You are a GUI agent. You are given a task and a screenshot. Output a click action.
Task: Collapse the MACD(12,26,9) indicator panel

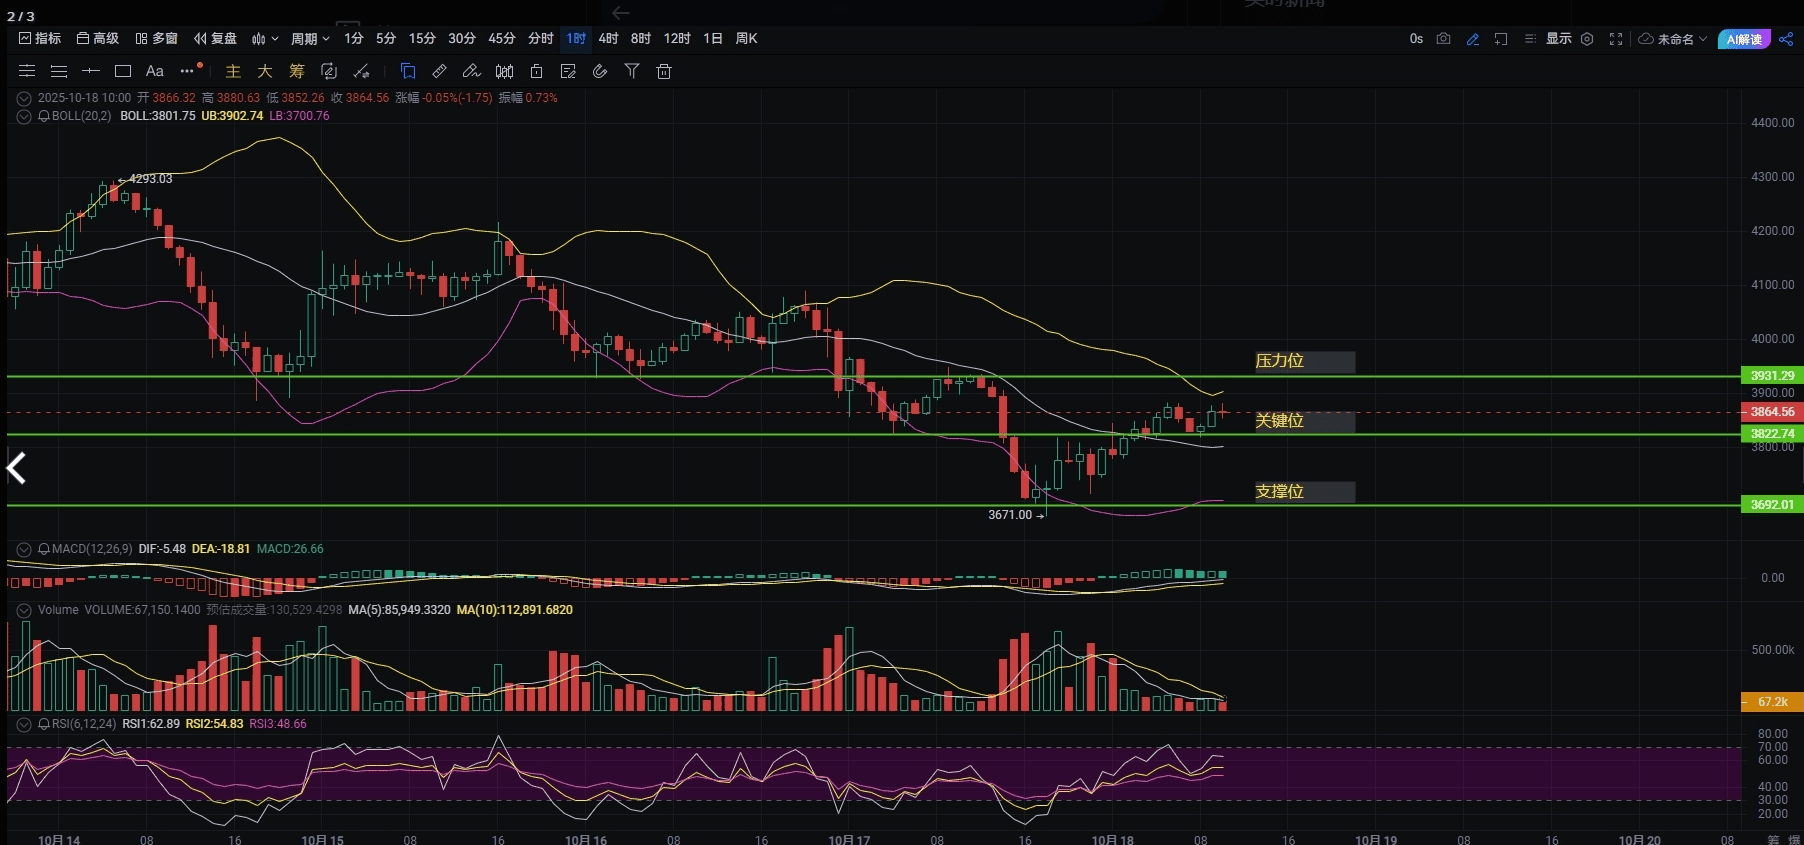pyautogui.click(x=24, y=549)
